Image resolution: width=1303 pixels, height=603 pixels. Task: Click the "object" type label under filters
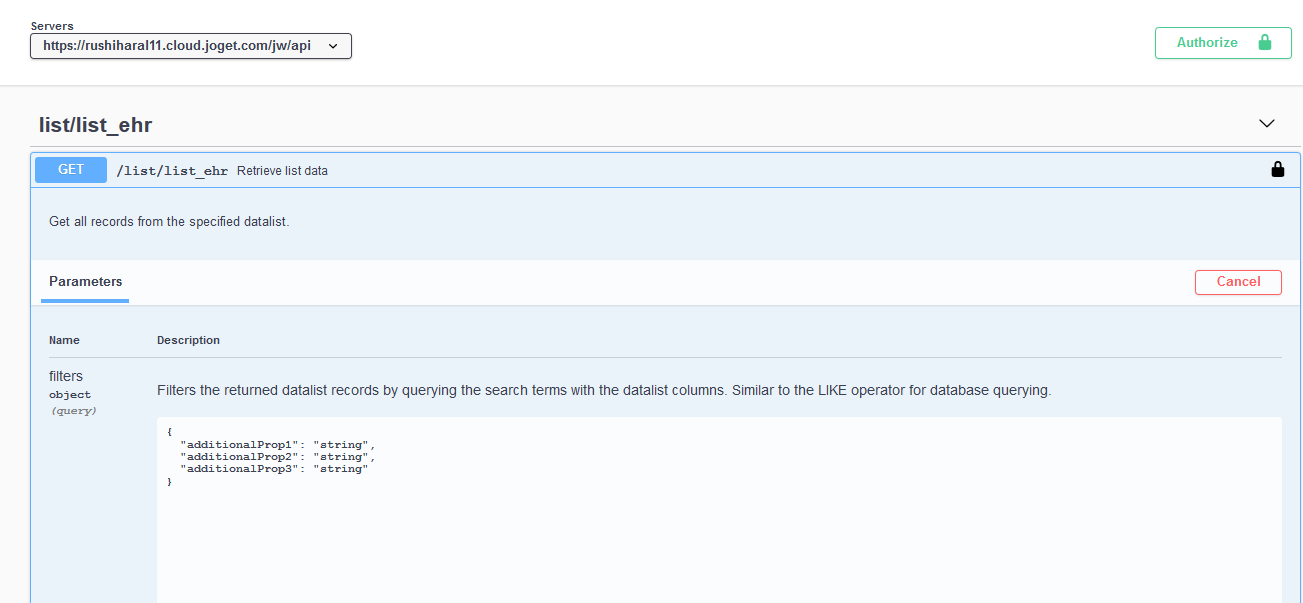[x=70, y=395]
